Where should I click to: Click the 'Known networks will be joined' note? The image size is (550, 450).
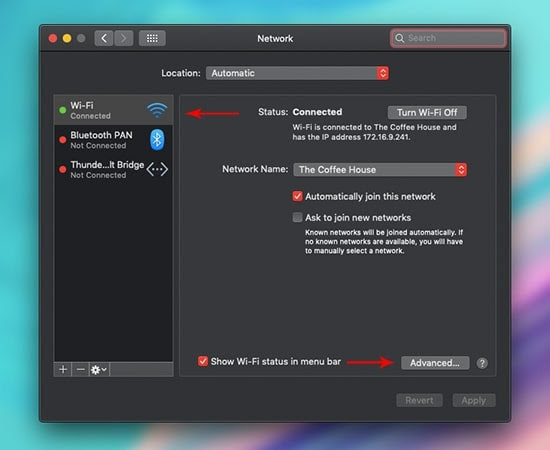coord(384,242)
